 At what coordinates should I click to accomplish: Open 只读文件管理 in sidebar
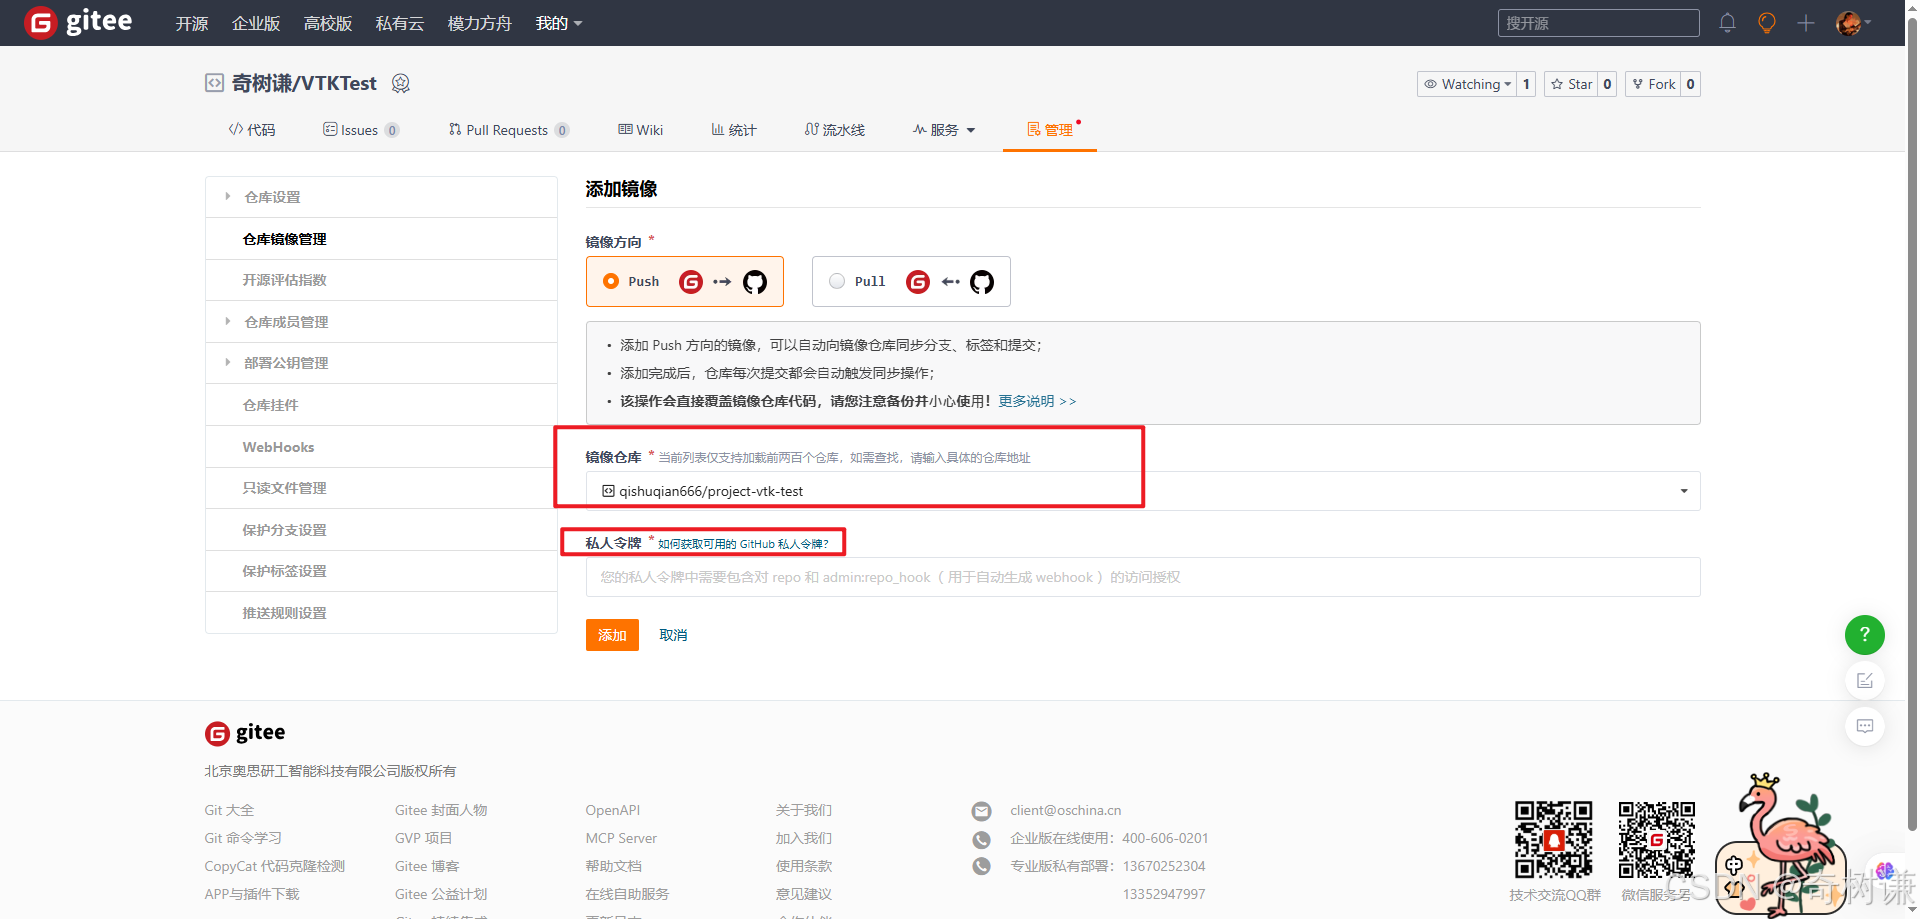pos(381,488)
